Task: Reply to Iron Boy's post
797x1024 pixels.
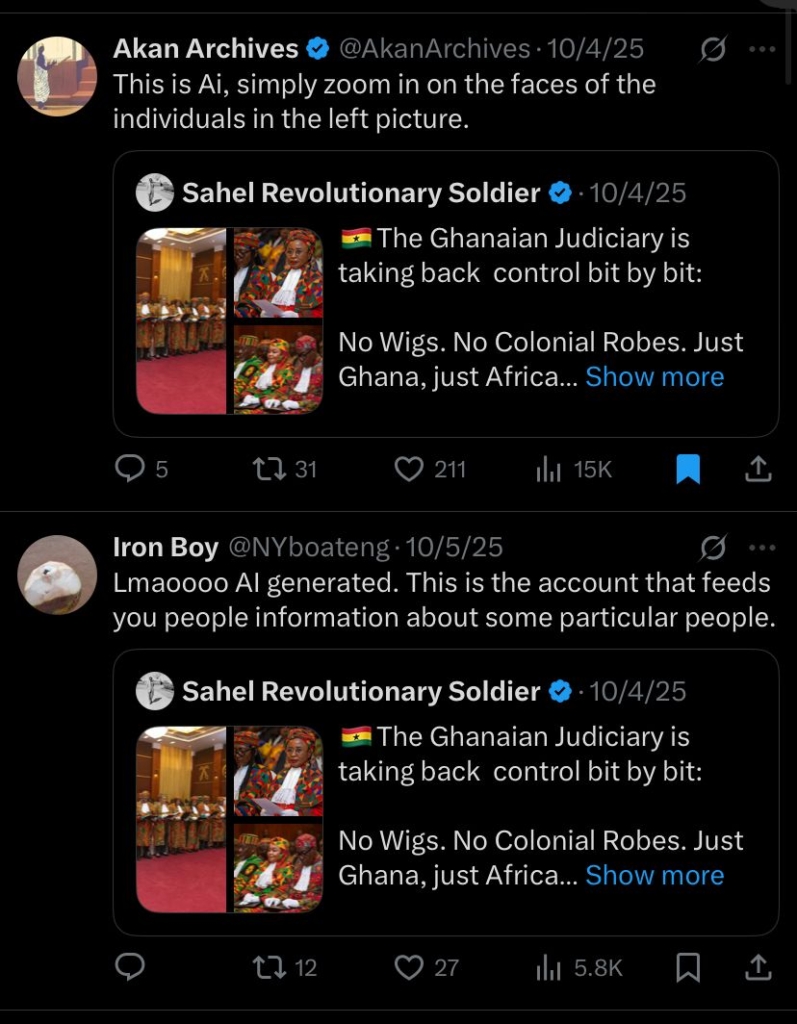Action: click(131, 966)
